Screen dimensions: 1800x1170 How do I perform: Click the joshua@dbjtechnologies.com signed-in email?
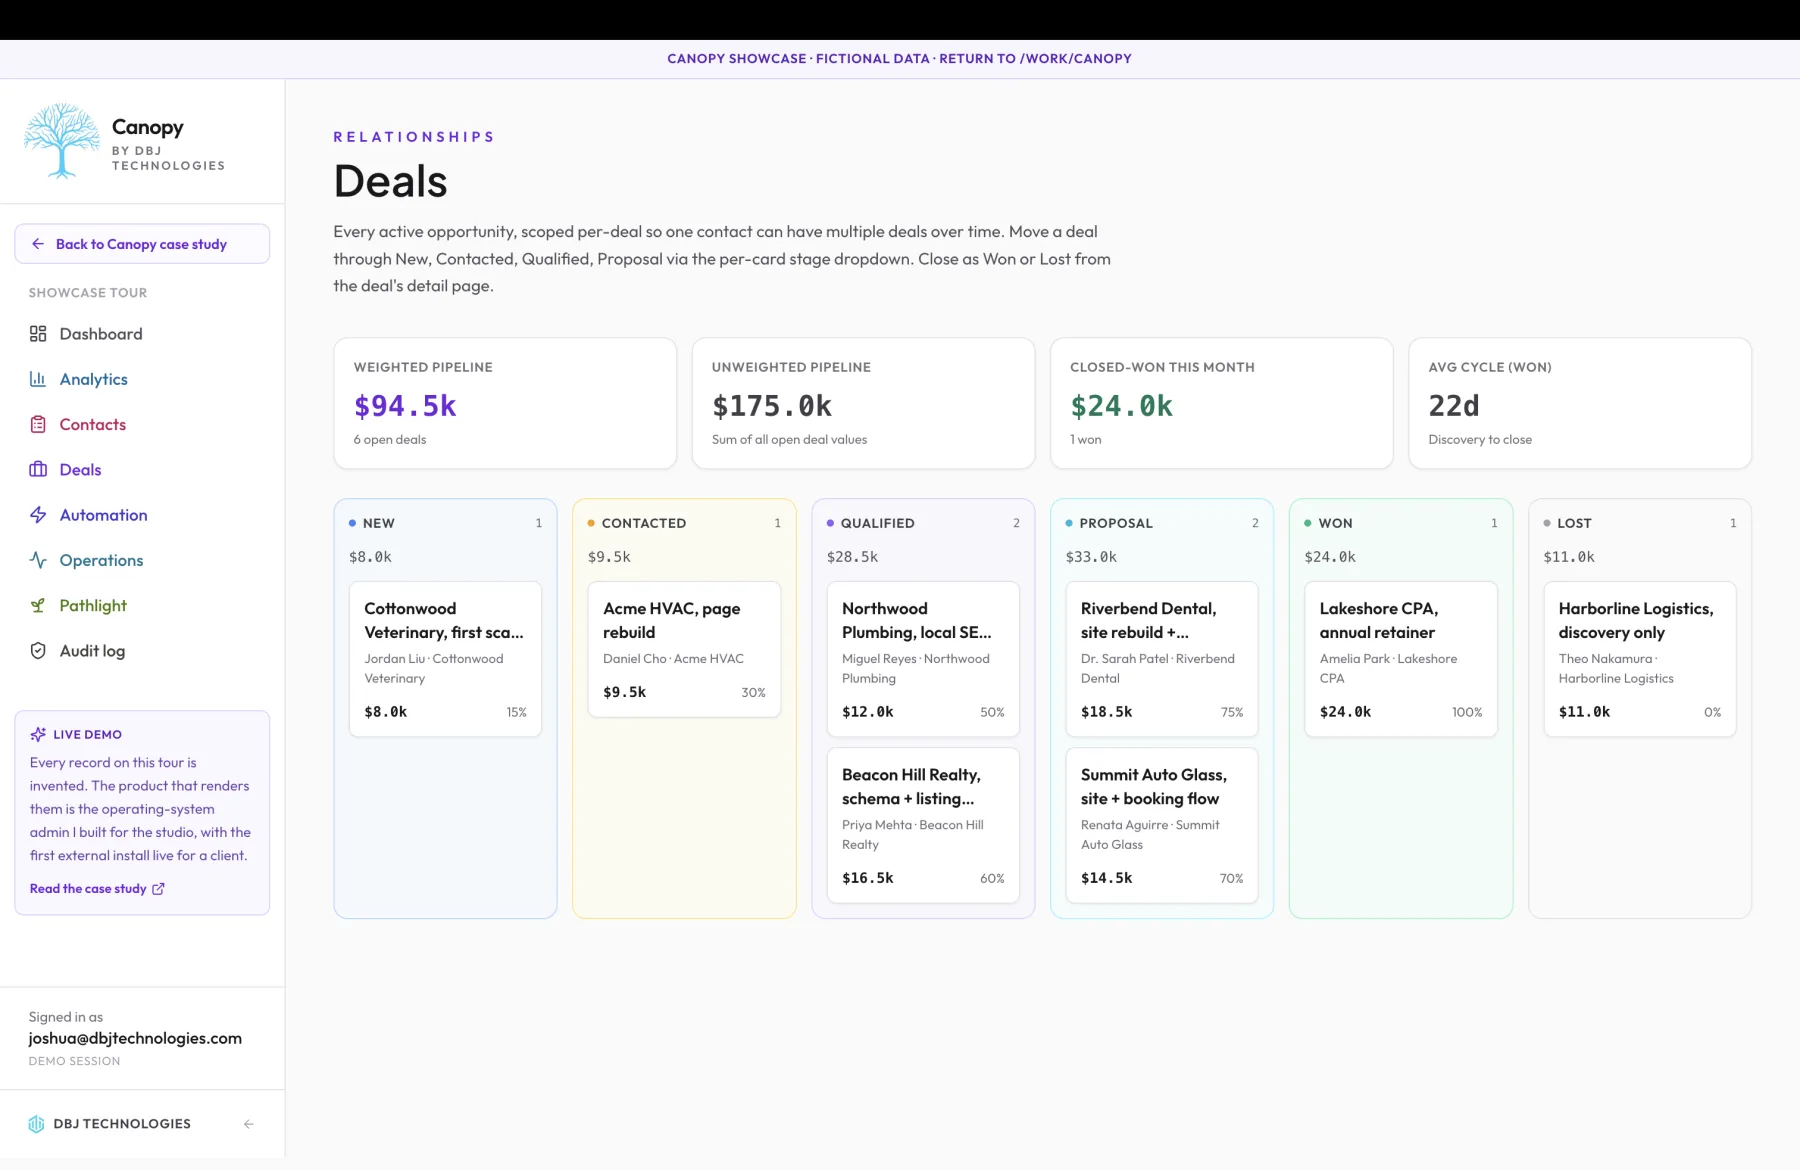pos(135,1038)
